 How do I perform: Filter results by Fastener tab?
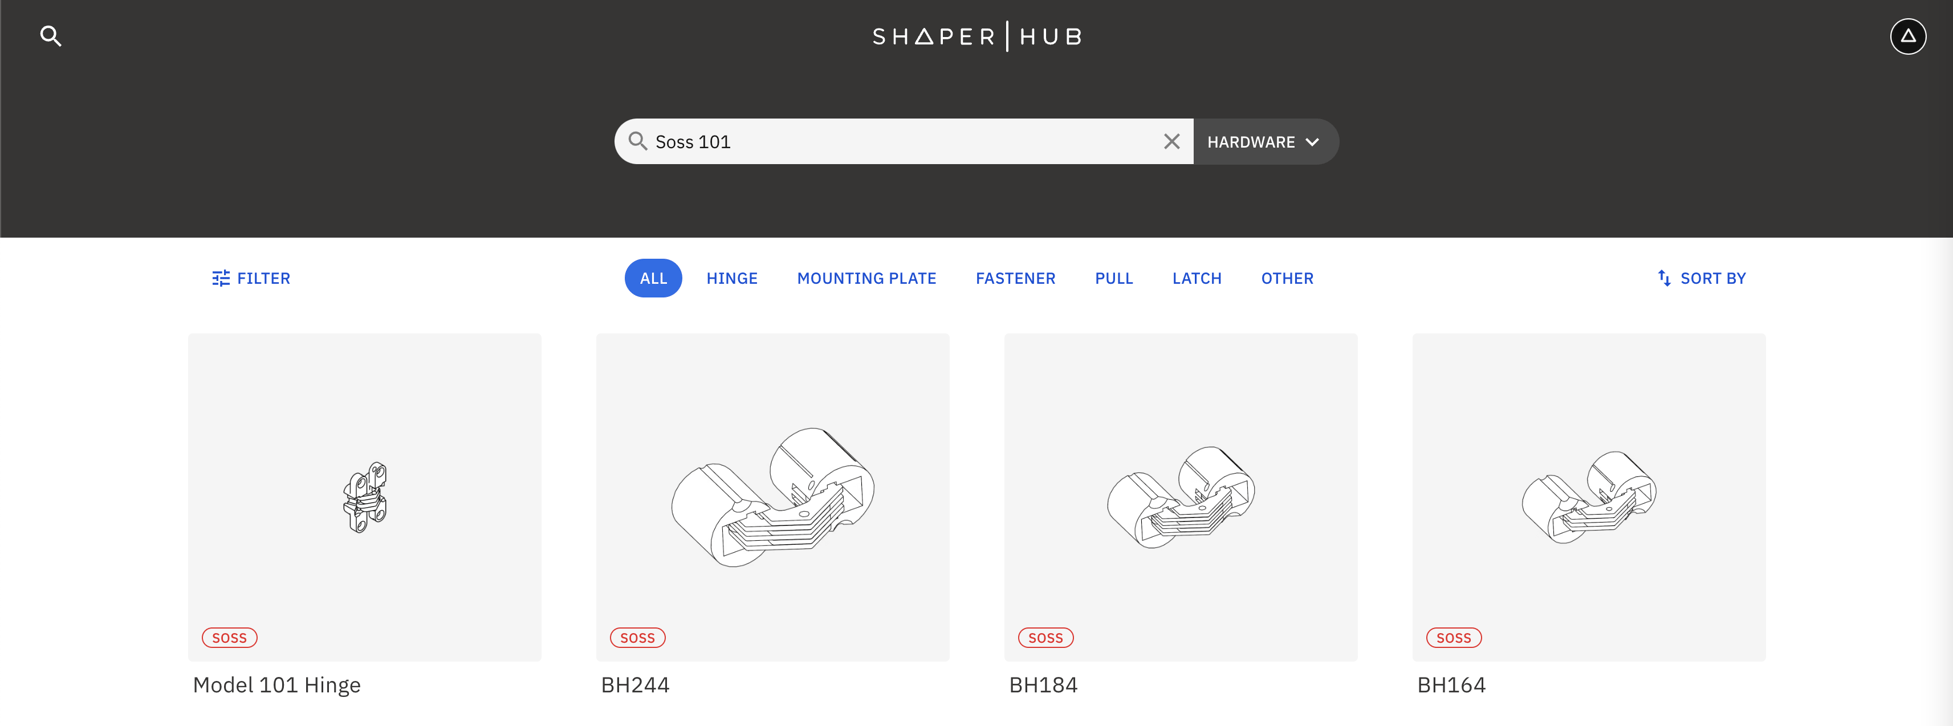[1015, 278]
